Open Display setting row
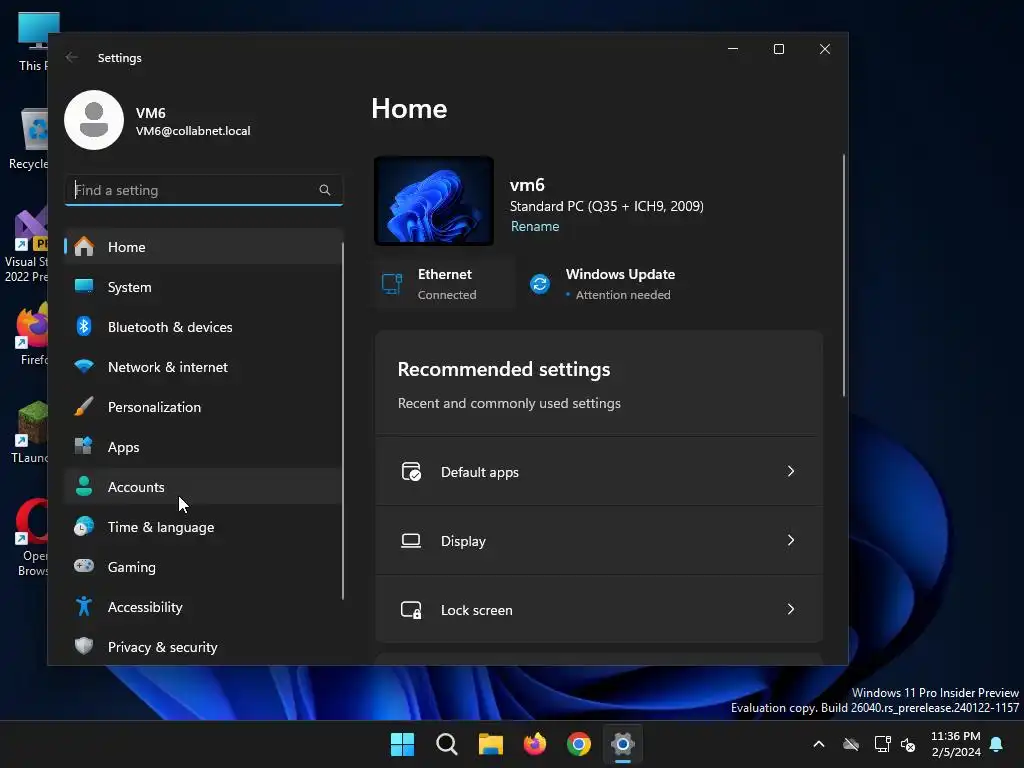 [x=598, y=541]
